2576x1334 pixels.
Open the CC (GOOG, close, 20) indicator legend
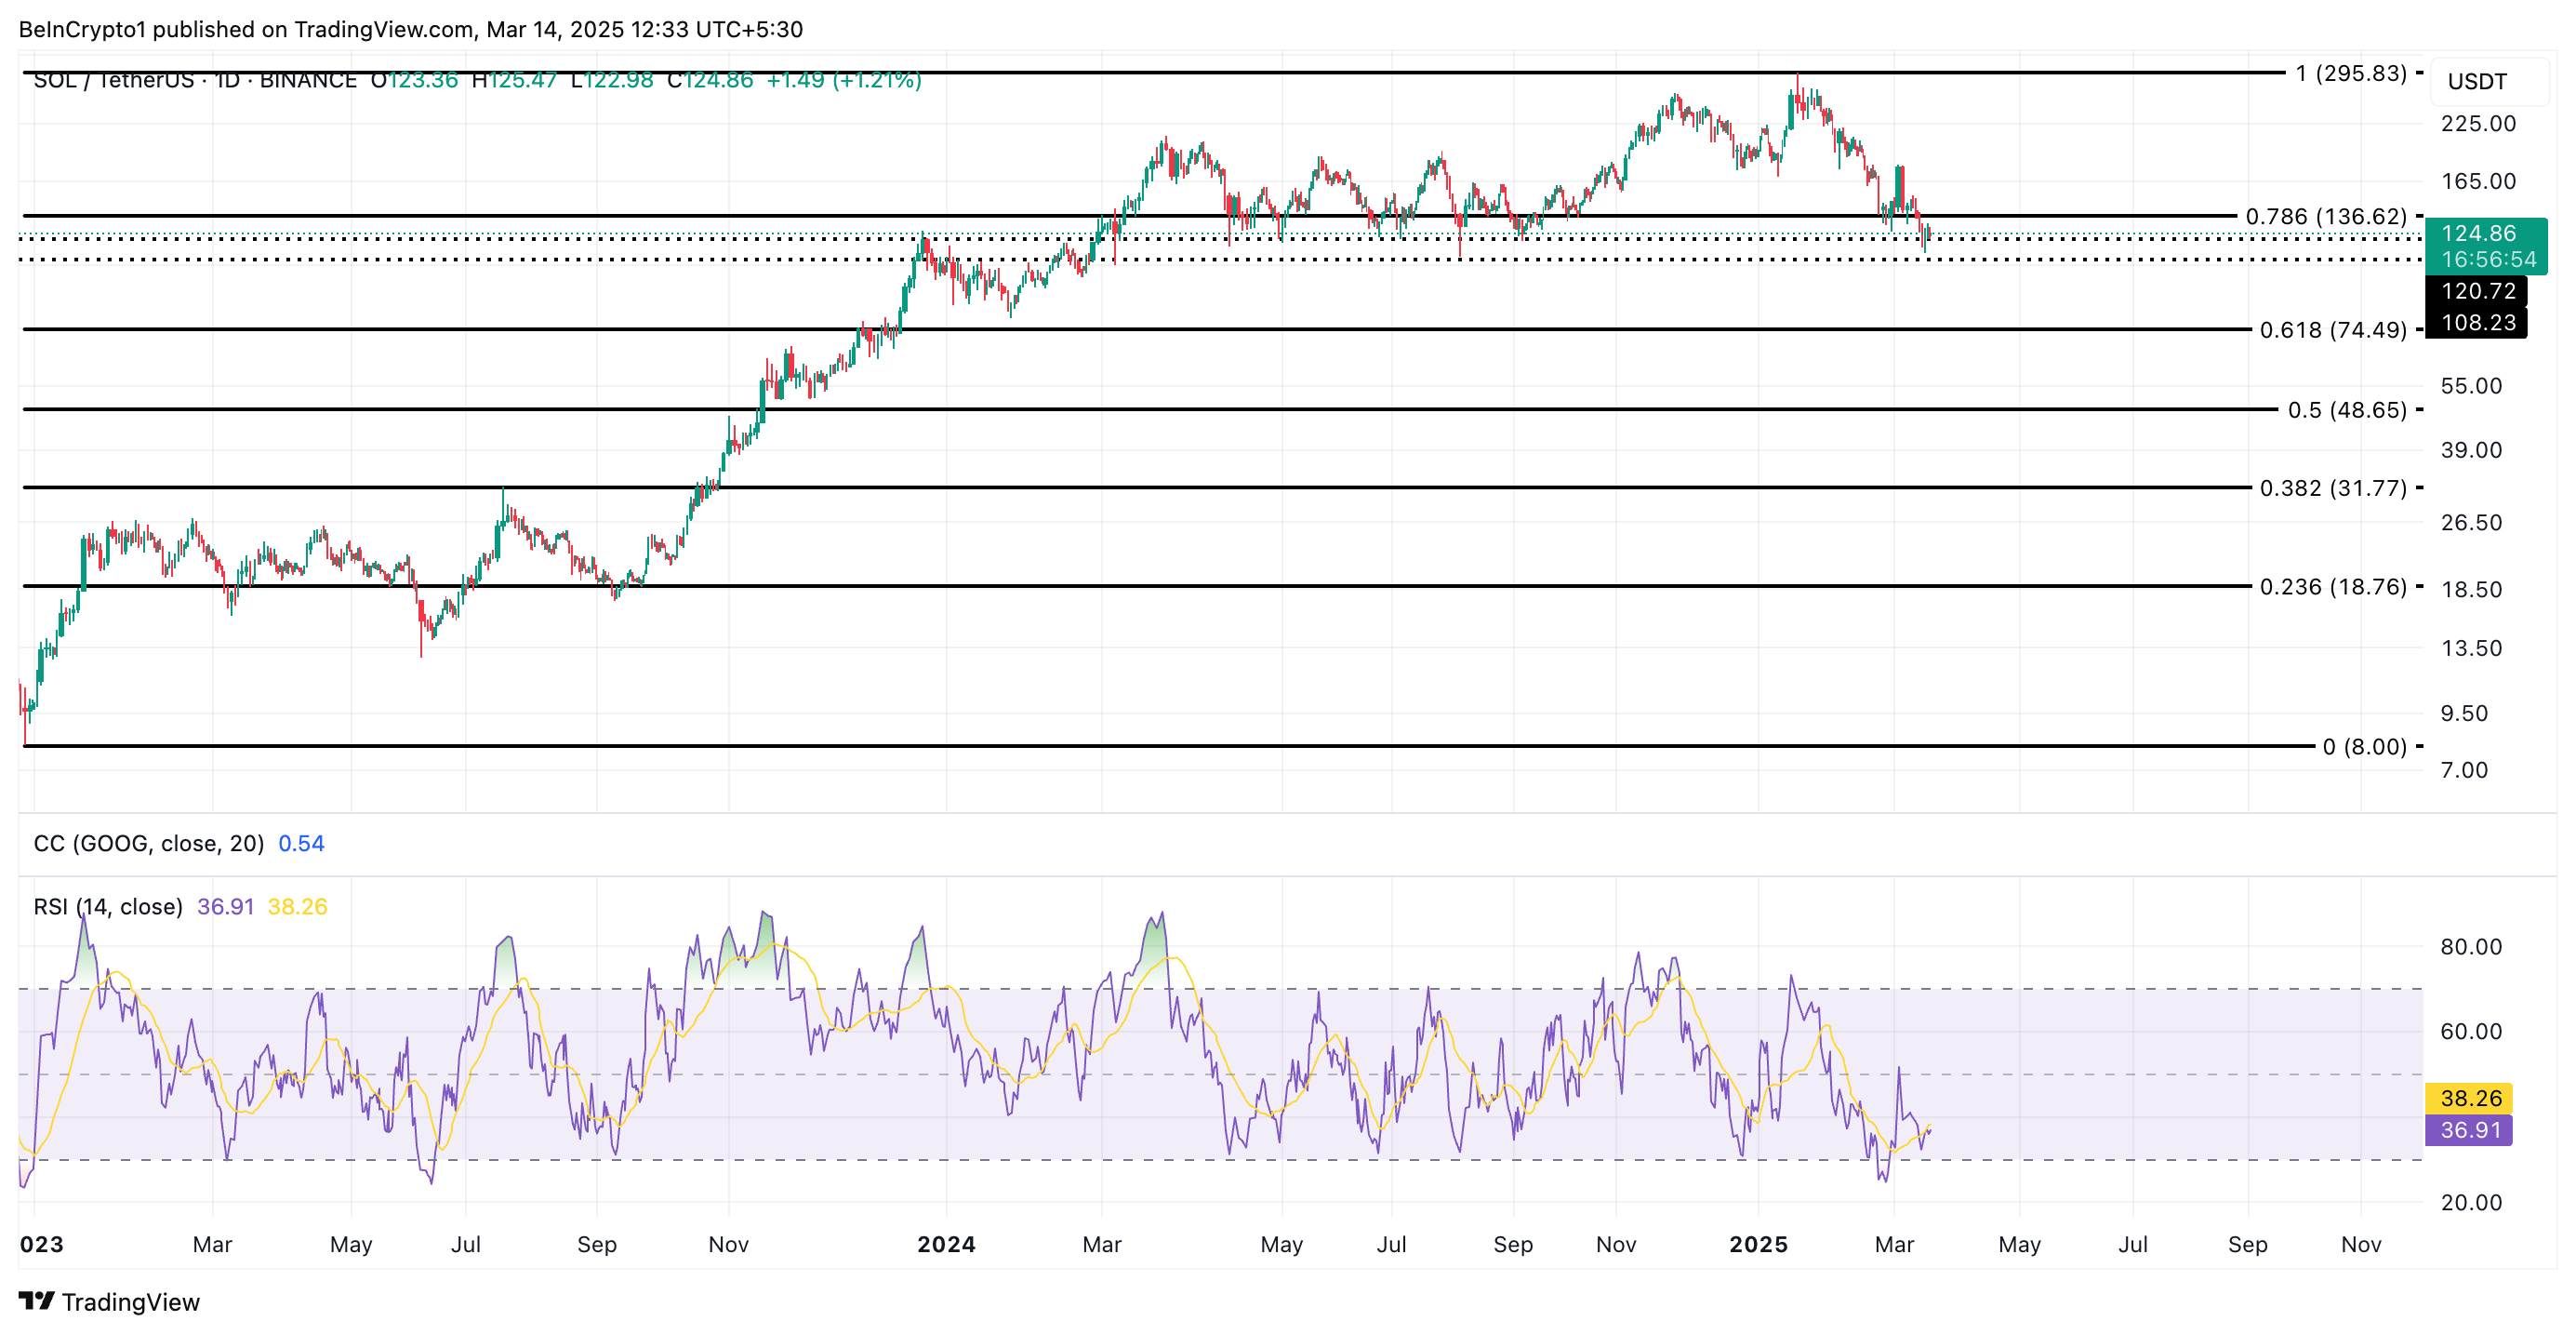click(148, 843)
